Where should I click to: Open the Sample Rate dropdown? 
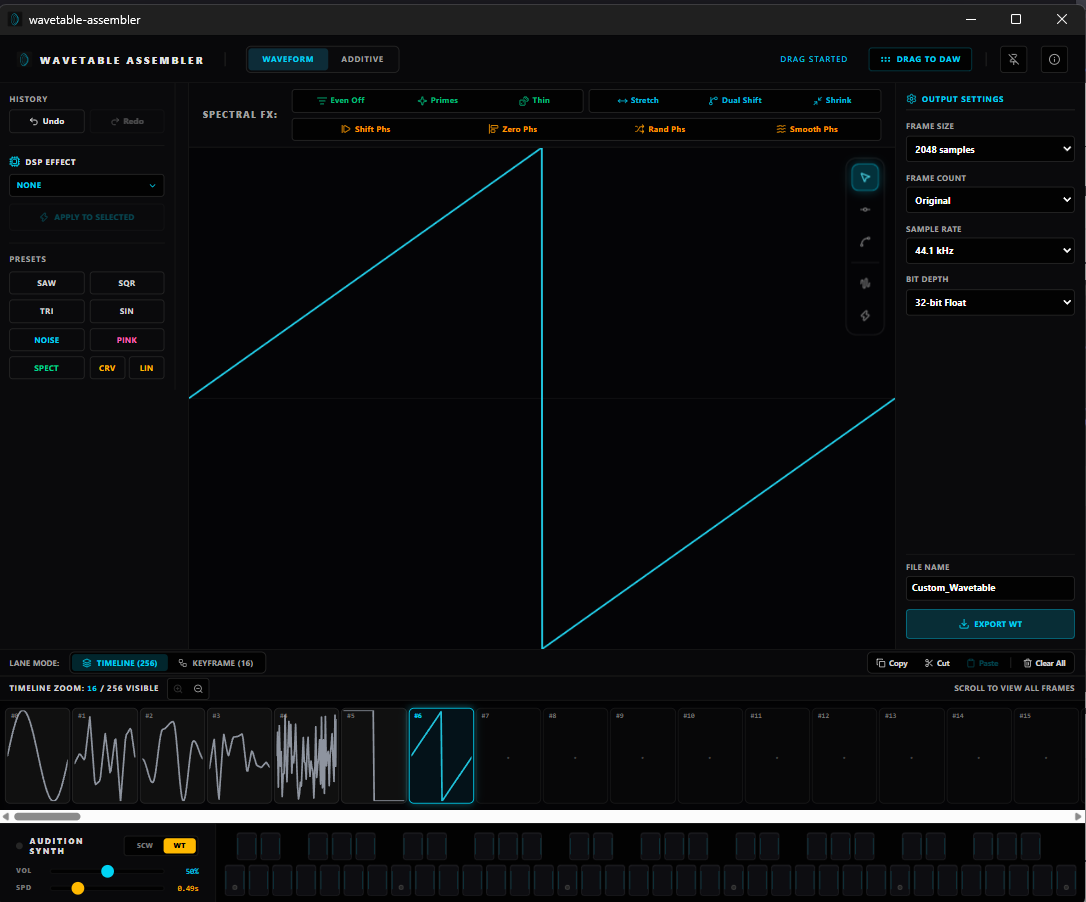(x=990, y=251)
